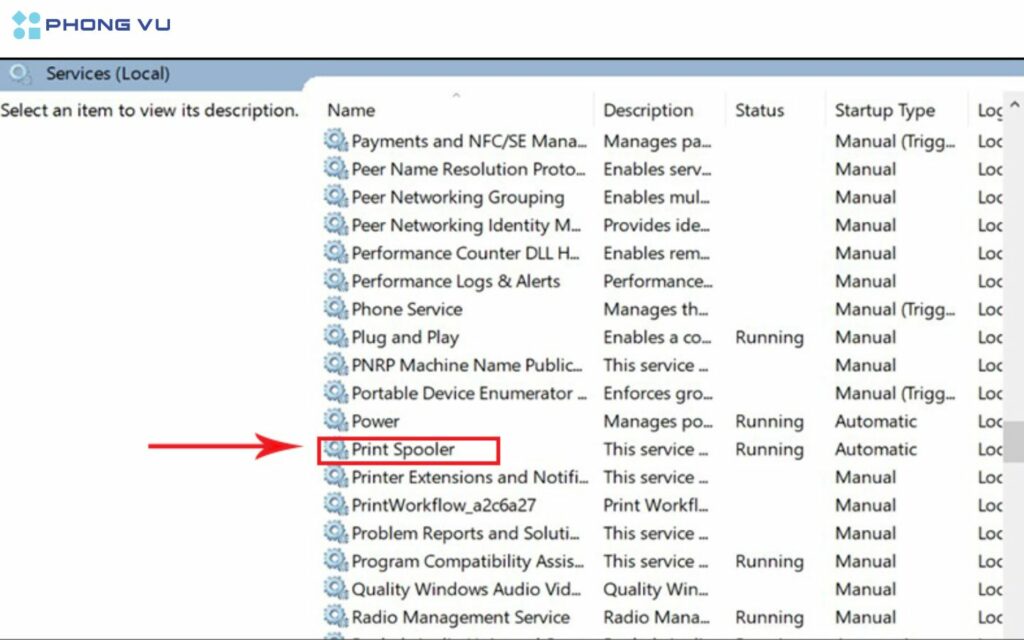The height and width of the screenshot is (640, 1024).
Task: Click the Phong Vu logo
Action: pos(91,24)
